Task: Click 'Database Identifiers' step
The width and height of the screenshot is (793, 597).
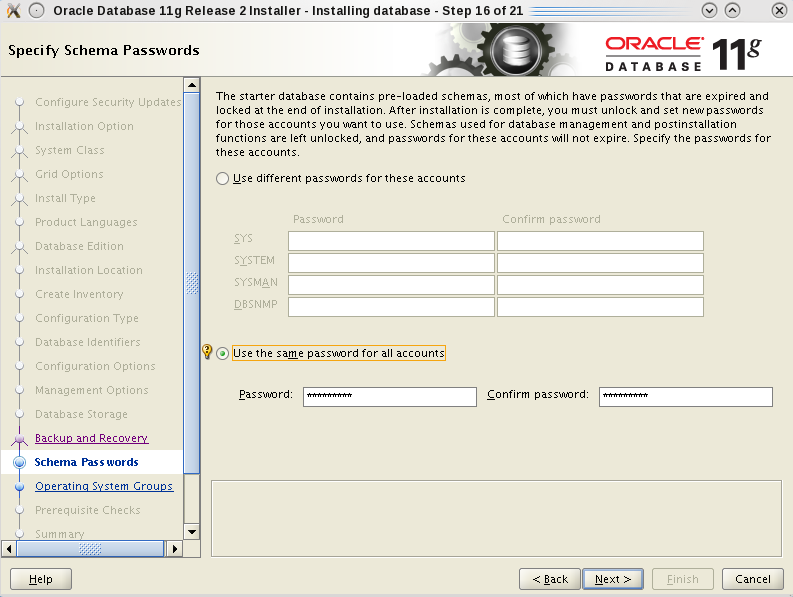Action: (88, 342)
